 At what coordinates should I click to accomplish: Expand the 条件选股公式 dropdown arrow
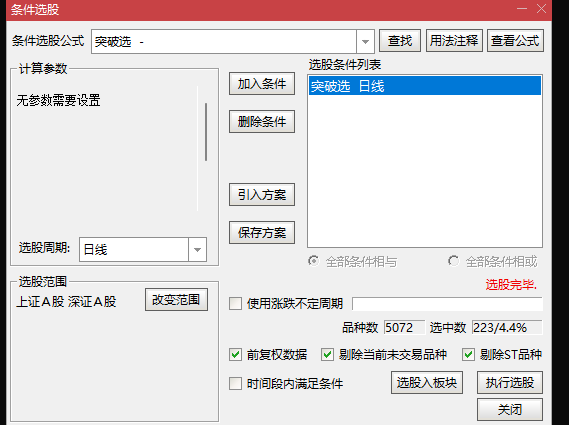pos(365,42)
